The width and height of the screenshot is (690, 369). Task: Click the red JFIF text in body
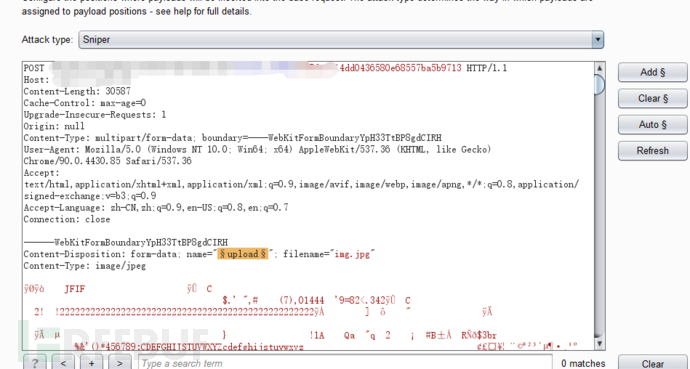click(x=74, y=289)
